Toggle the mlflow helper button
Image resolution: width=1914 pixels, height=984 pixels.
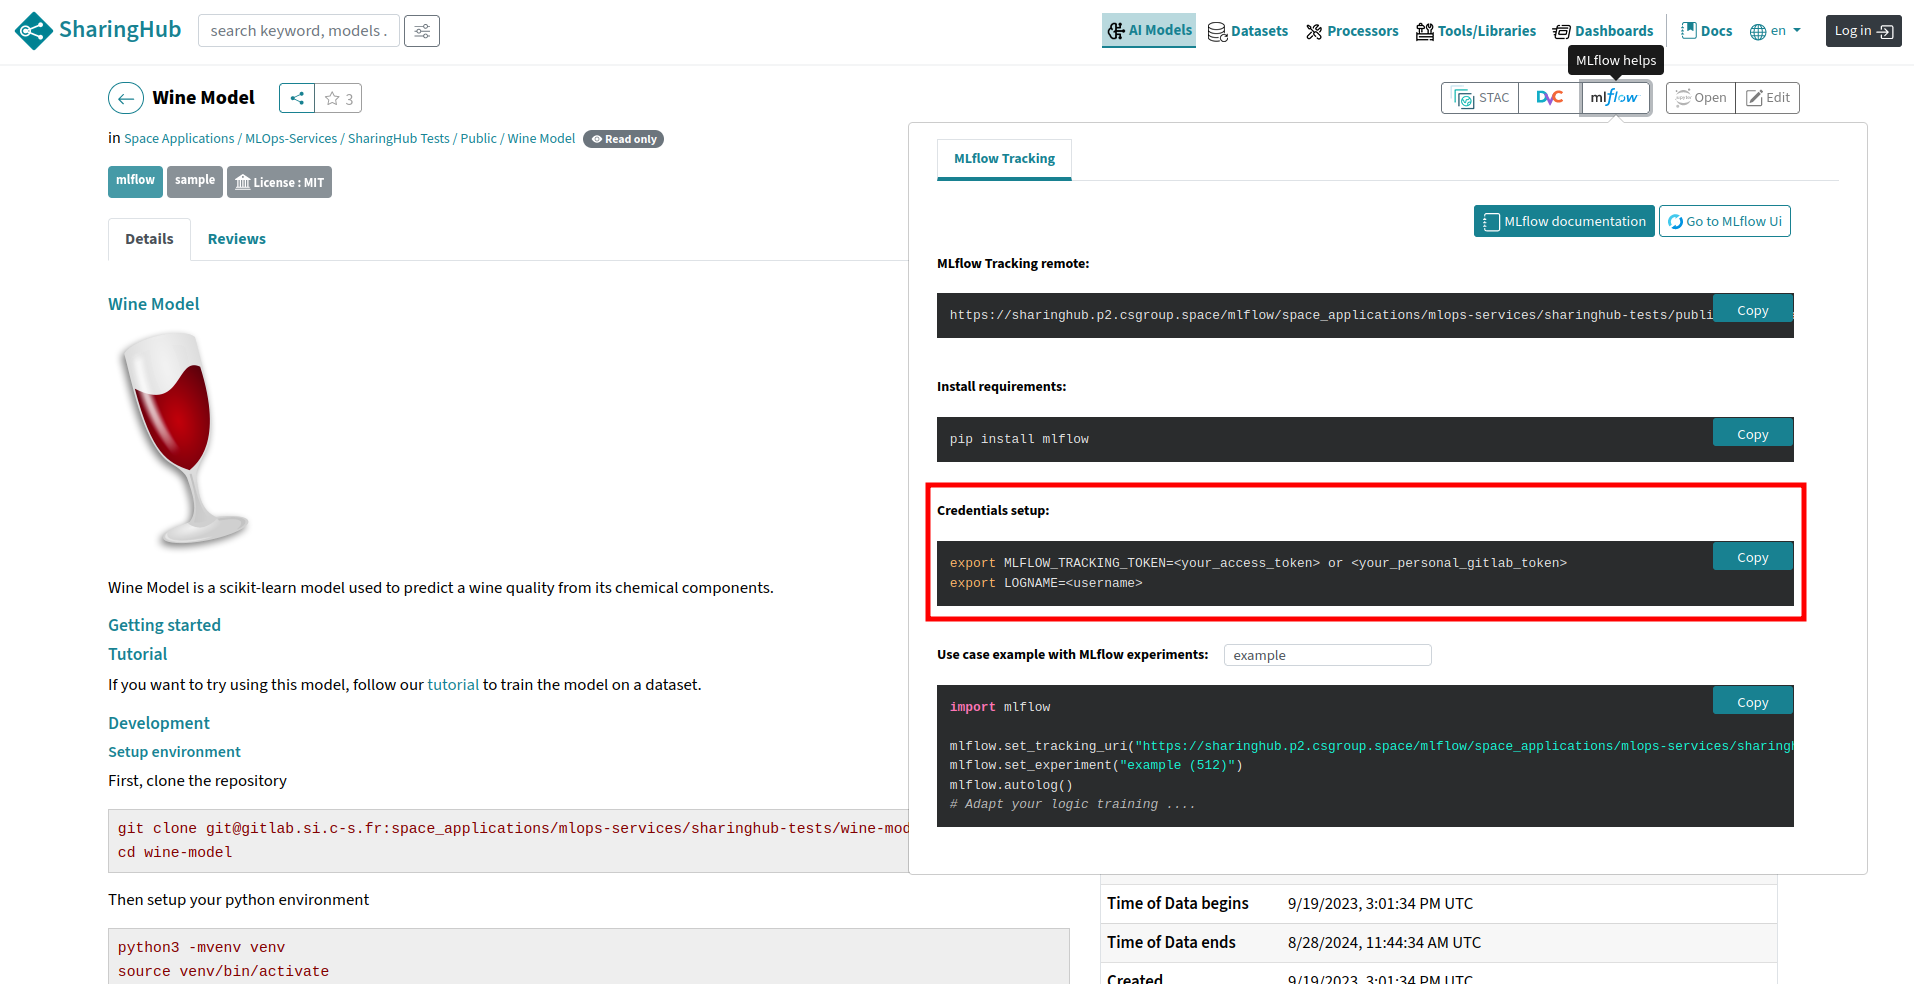click(1615, 98)
